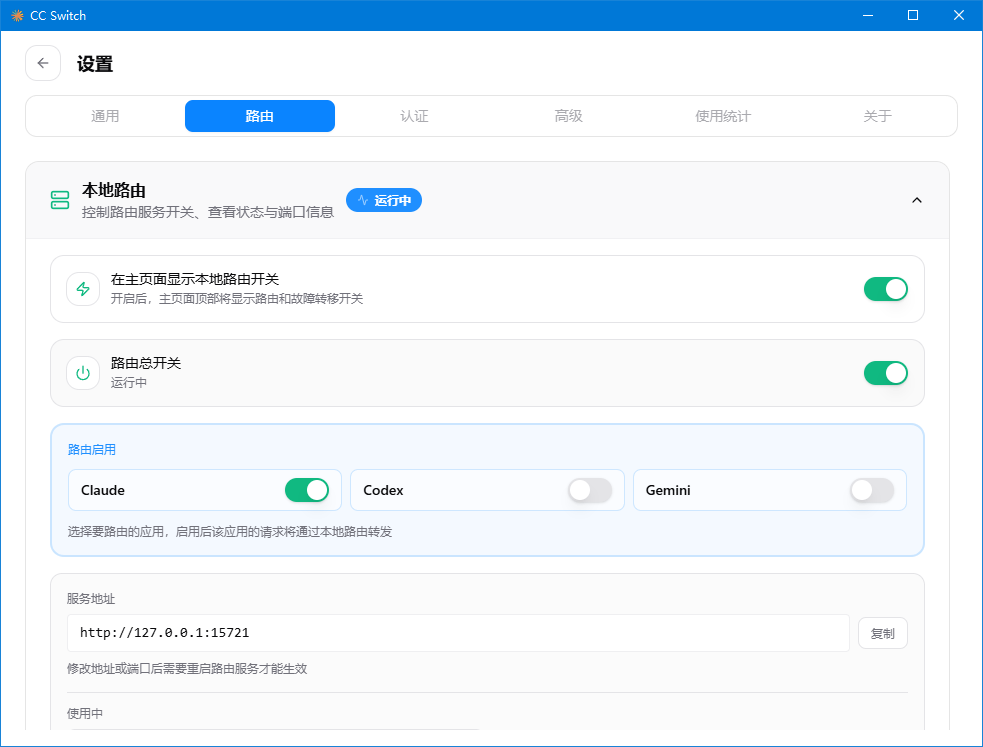
Task: Enable routing for Gemini
Action: (872, 490)
